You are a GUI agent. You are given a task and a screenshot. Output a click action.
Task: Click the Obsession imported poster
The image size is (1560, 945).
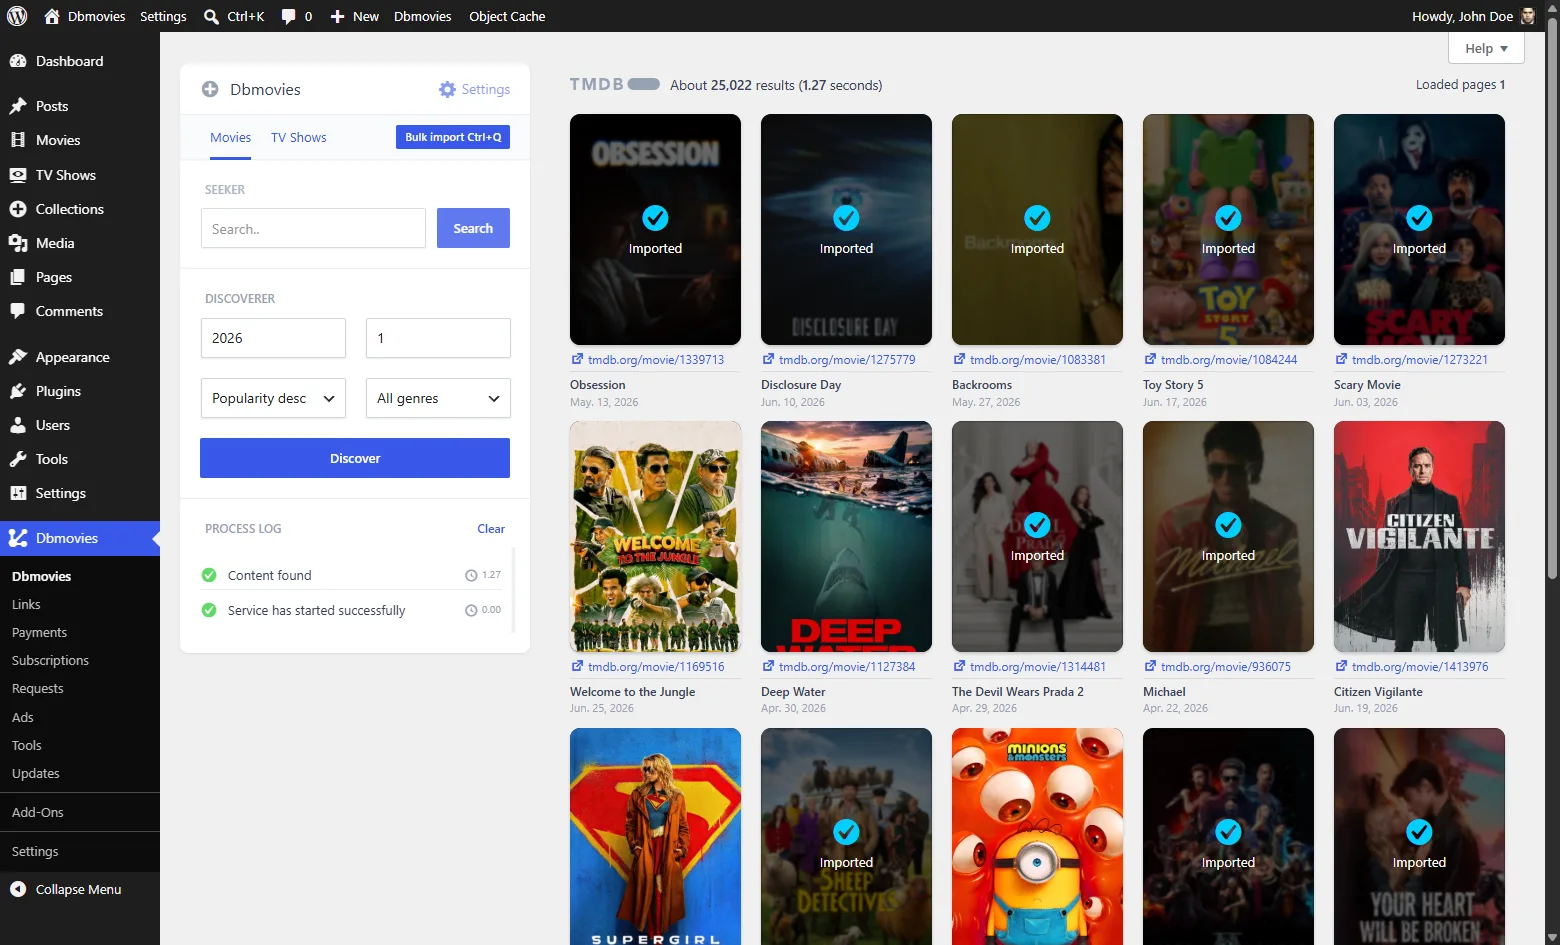(655, 229)
